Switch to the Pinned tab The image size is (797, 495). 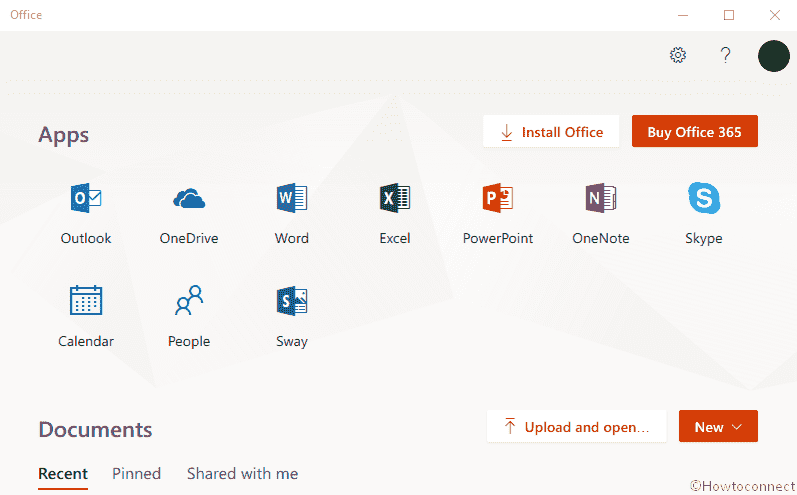136,474
